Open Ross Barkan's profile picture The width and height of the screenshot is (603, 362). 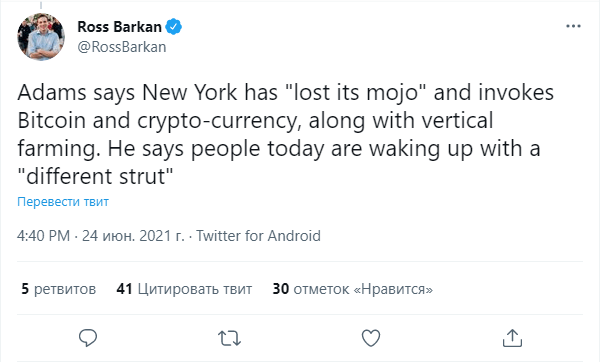coord(41,37)
